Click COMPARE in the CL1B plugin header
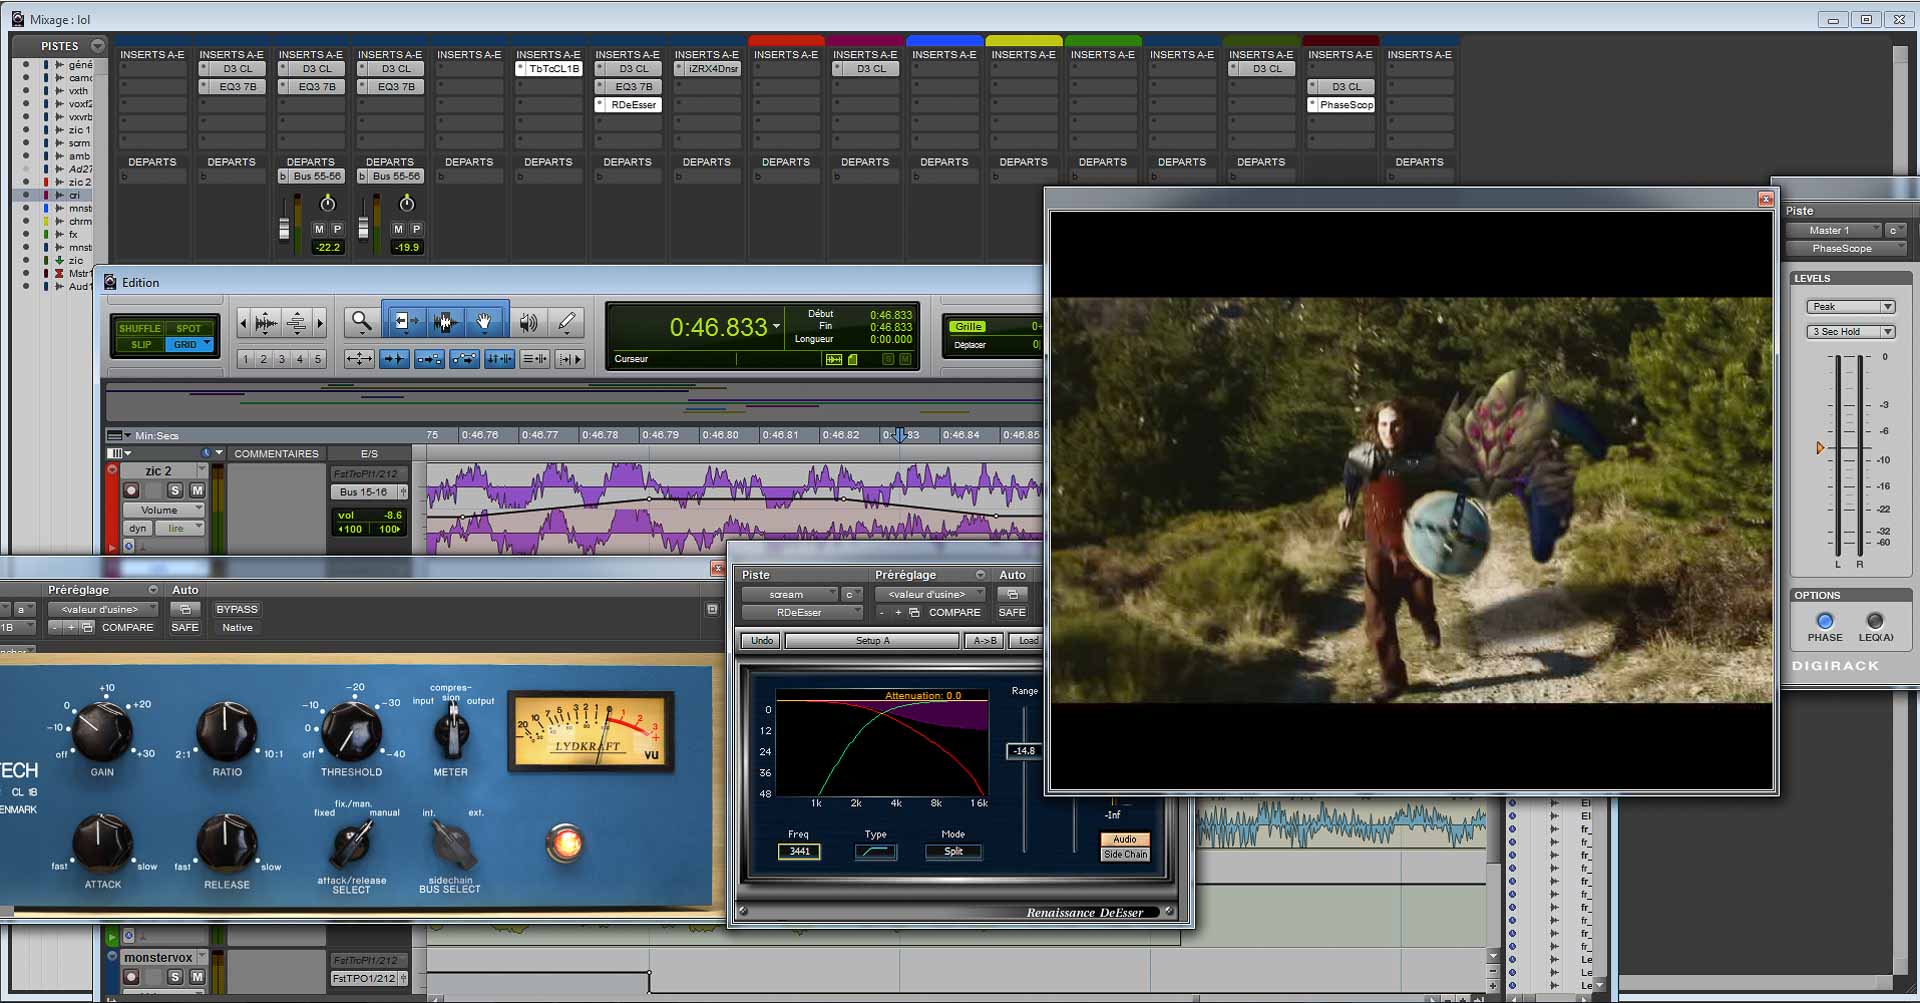This screenshot has height=1003, width=1920. point(127,628)
